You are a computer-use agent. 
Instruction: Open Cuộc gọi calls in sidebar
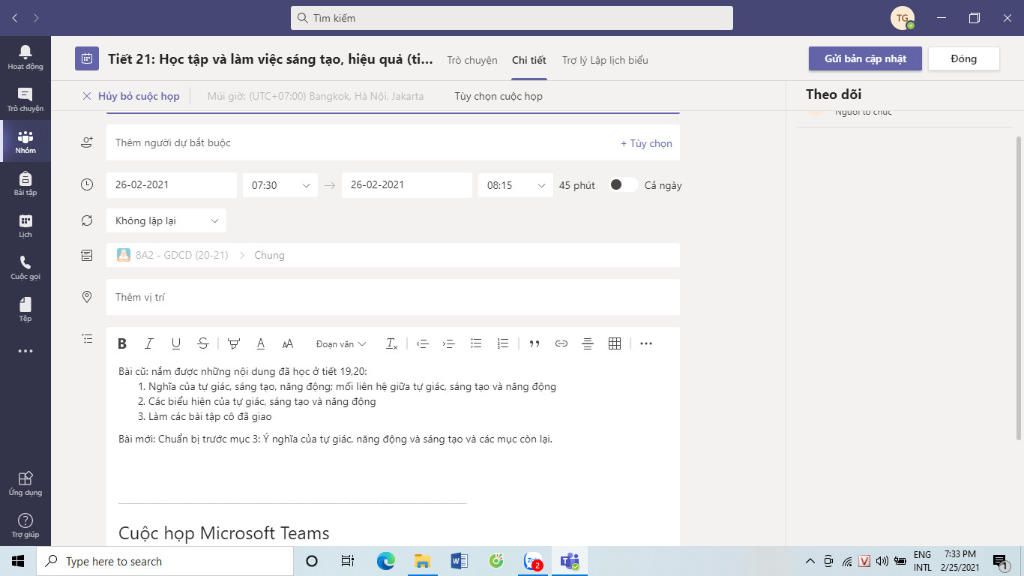[x=25, y=268]
